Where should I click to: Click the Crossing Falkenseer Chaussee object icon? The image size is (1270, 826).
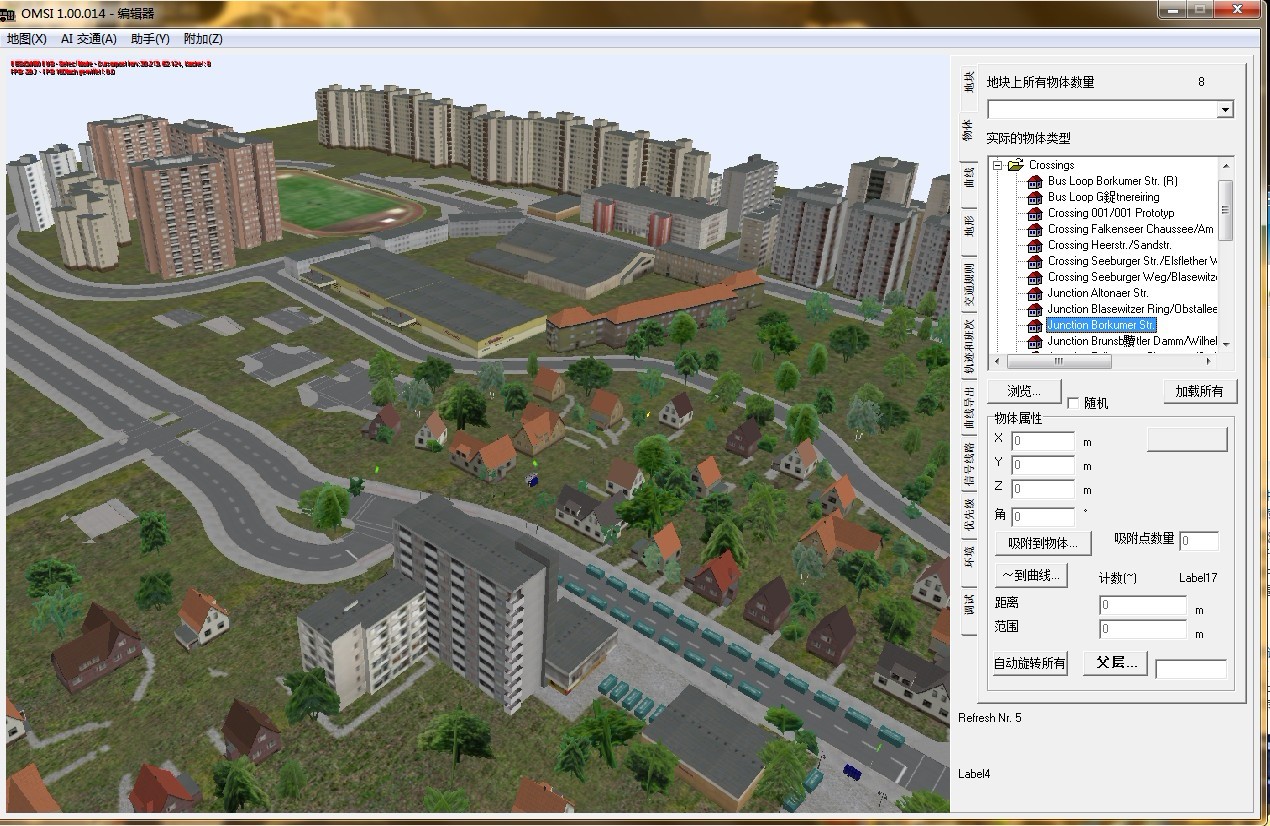(x=1035, y=230)
